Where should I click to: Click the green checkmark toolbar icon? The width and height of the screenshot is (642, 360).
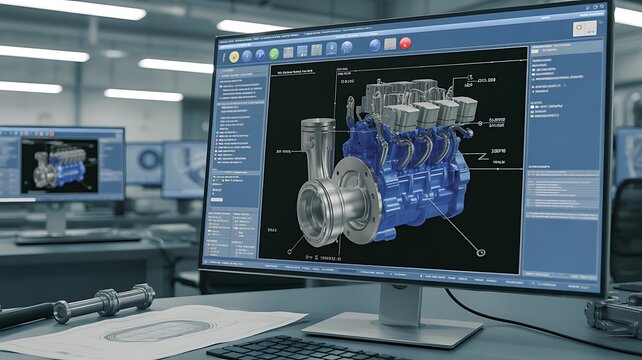274,54
